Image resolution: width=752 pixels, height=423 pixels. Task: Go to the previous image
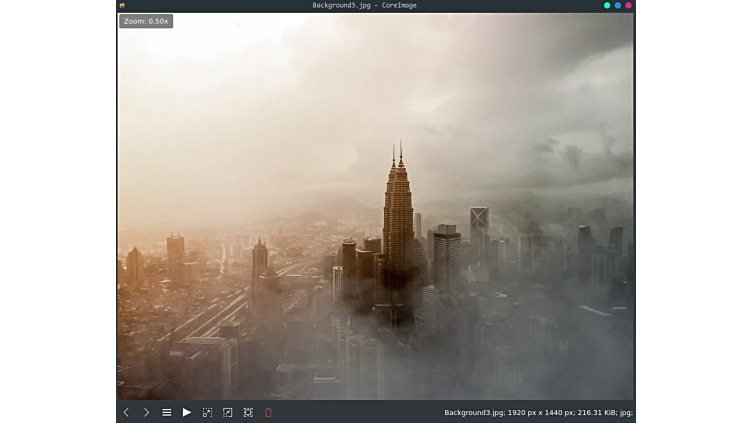126,412
